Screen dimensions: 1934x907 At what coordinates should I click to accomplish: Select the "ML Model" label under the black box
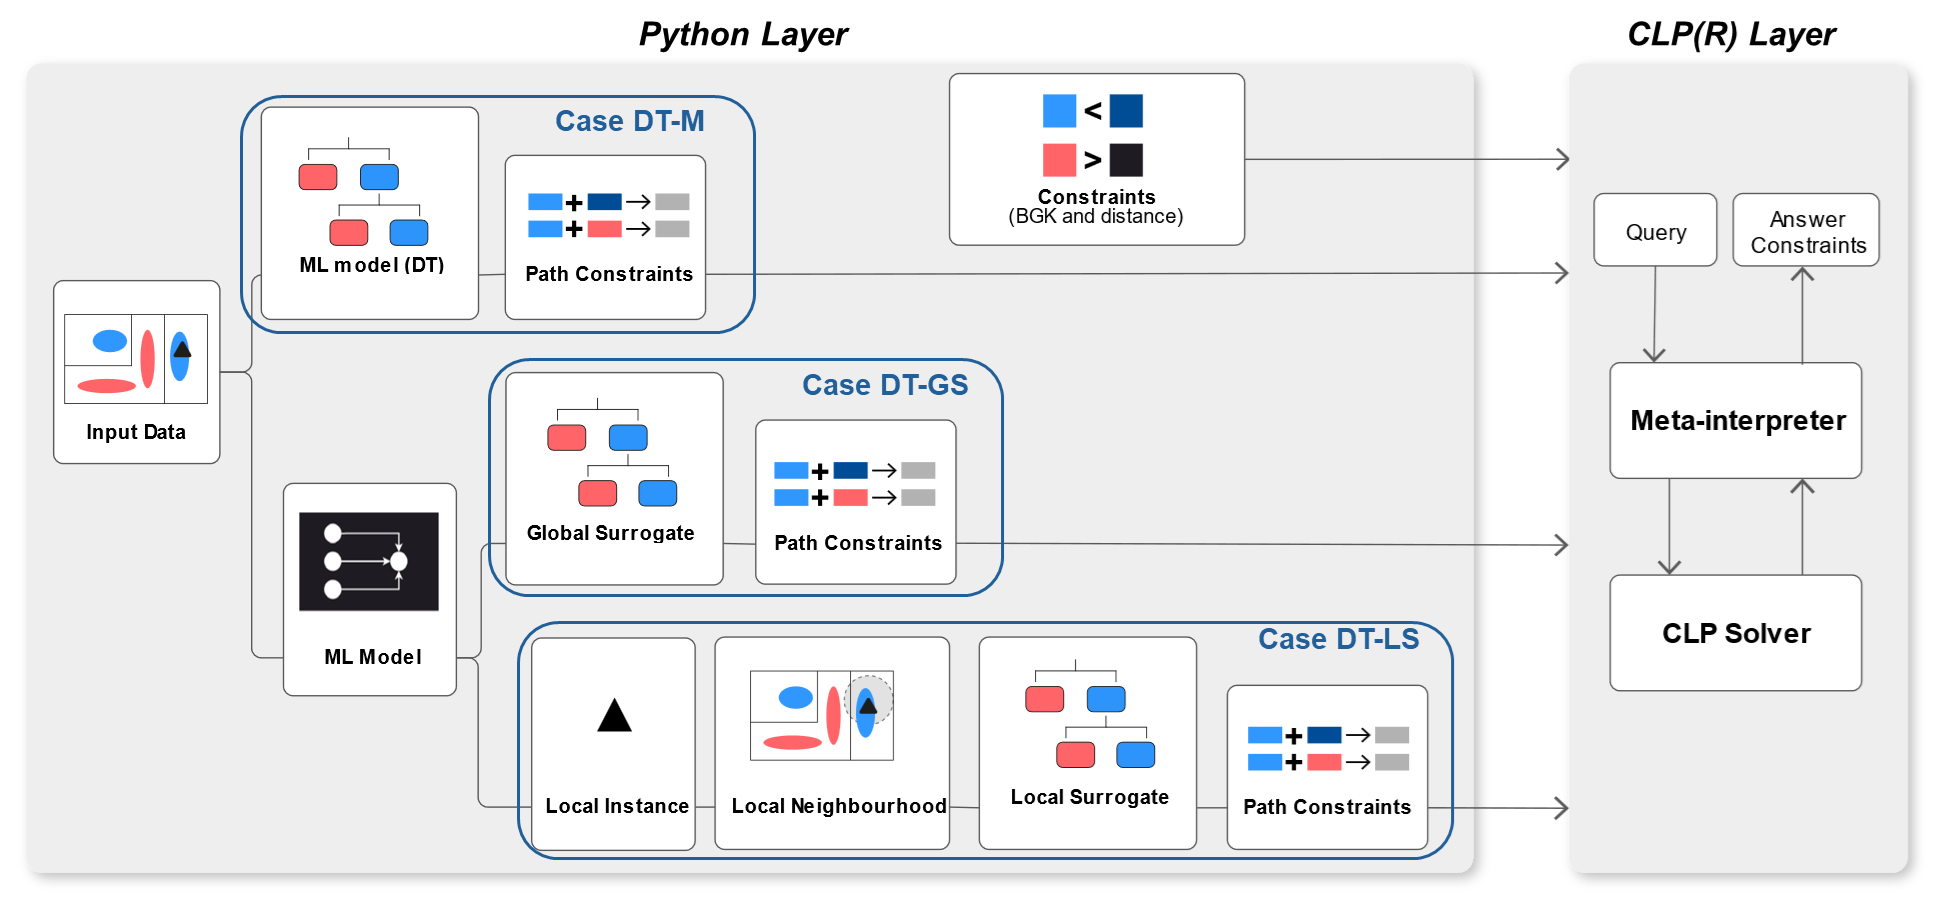[x=373, y=657]
